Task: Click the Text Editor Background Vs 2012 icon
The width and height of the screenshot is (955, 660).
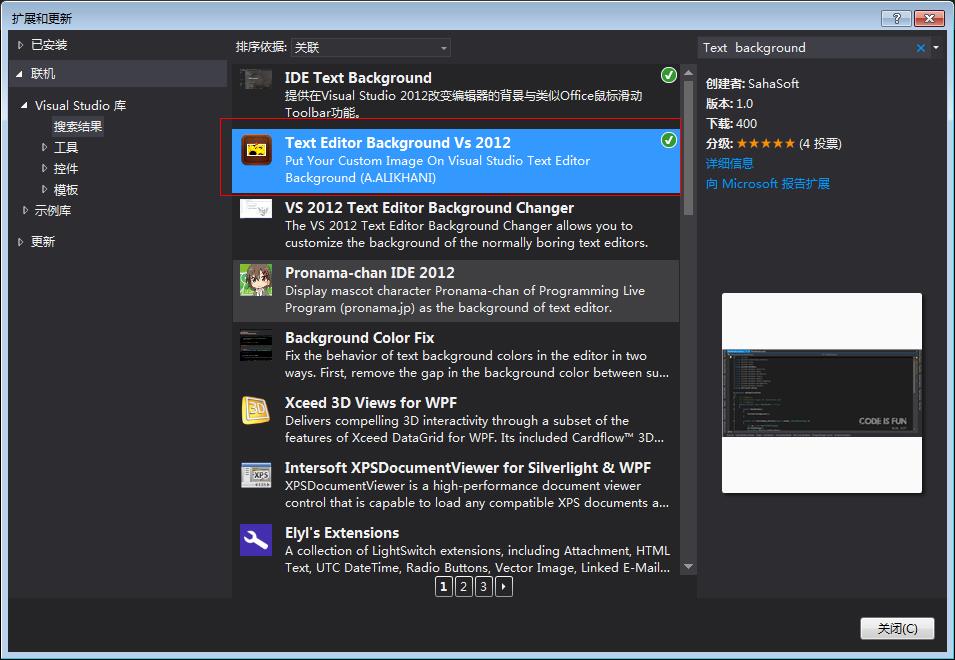Action: (256, 150)
